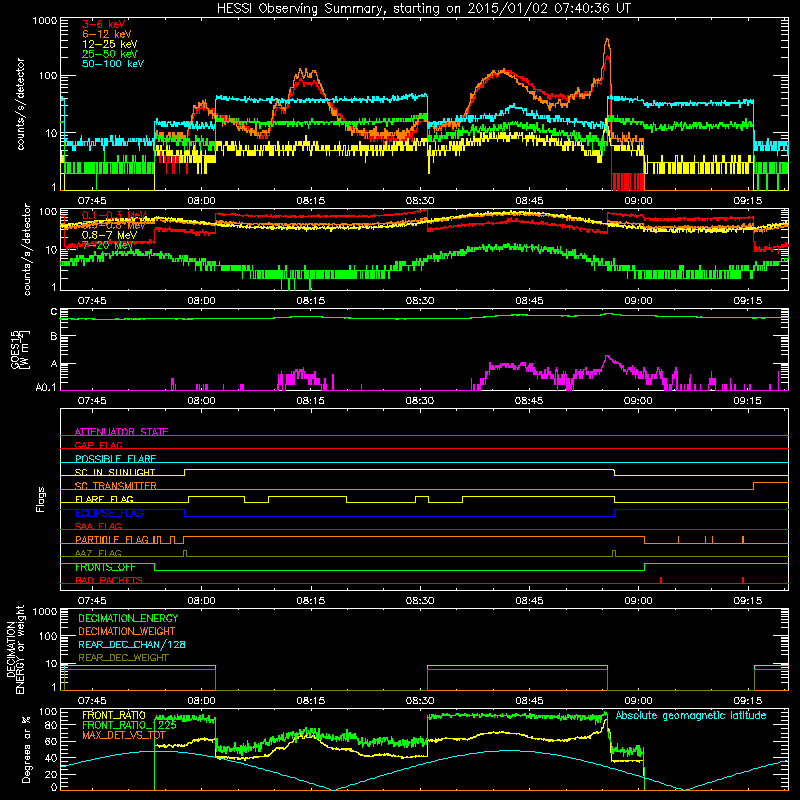The width and height of the screenshot is (800, 800).
Task: Select the 6-12 keV legend label
Action: 107,34
